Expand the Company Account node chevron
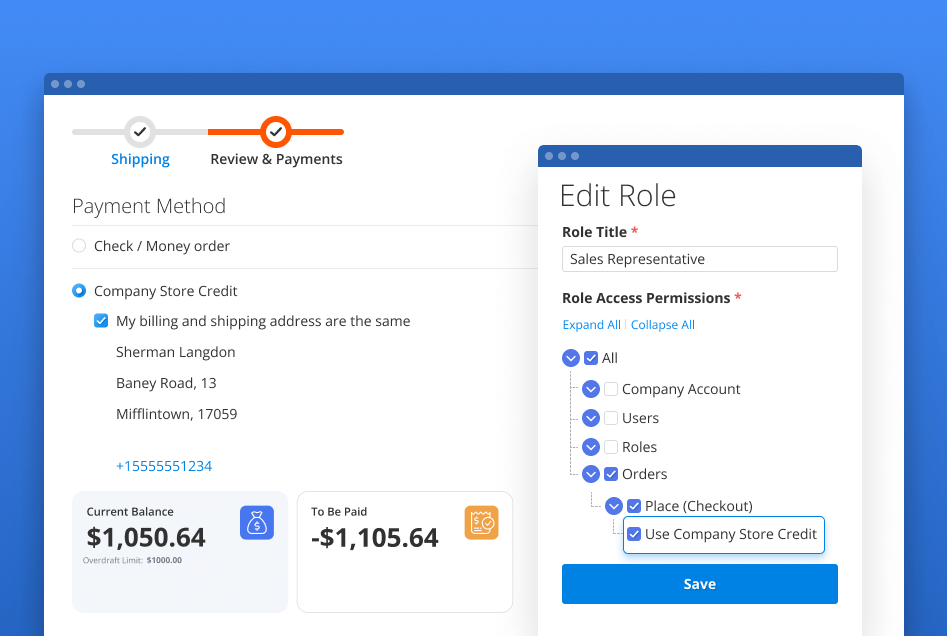Screen dimensions: 947x636 tap(591, 389)
